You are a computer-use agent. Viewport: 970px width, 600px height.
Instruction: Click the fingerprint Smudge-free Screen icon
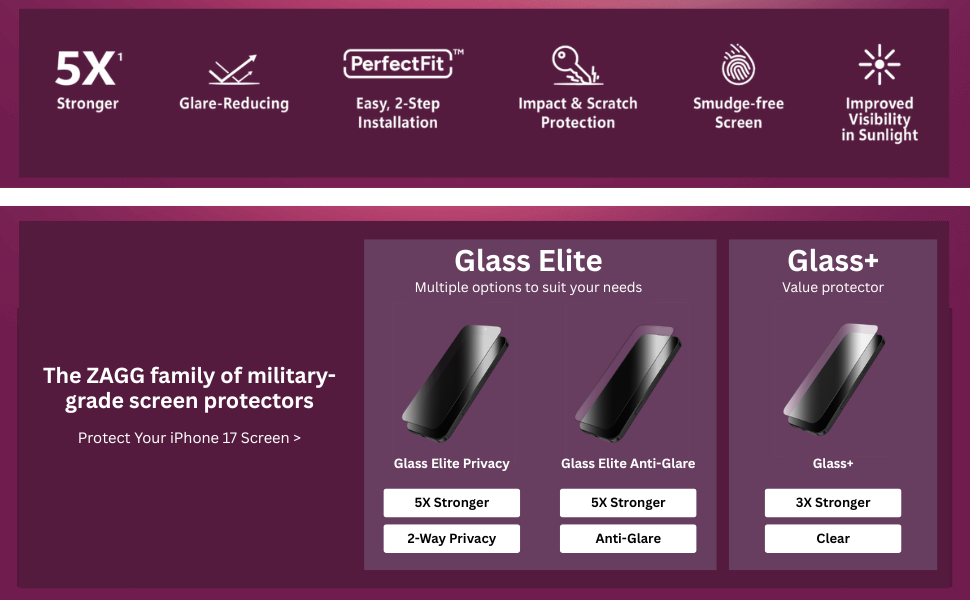click(738, 64)
